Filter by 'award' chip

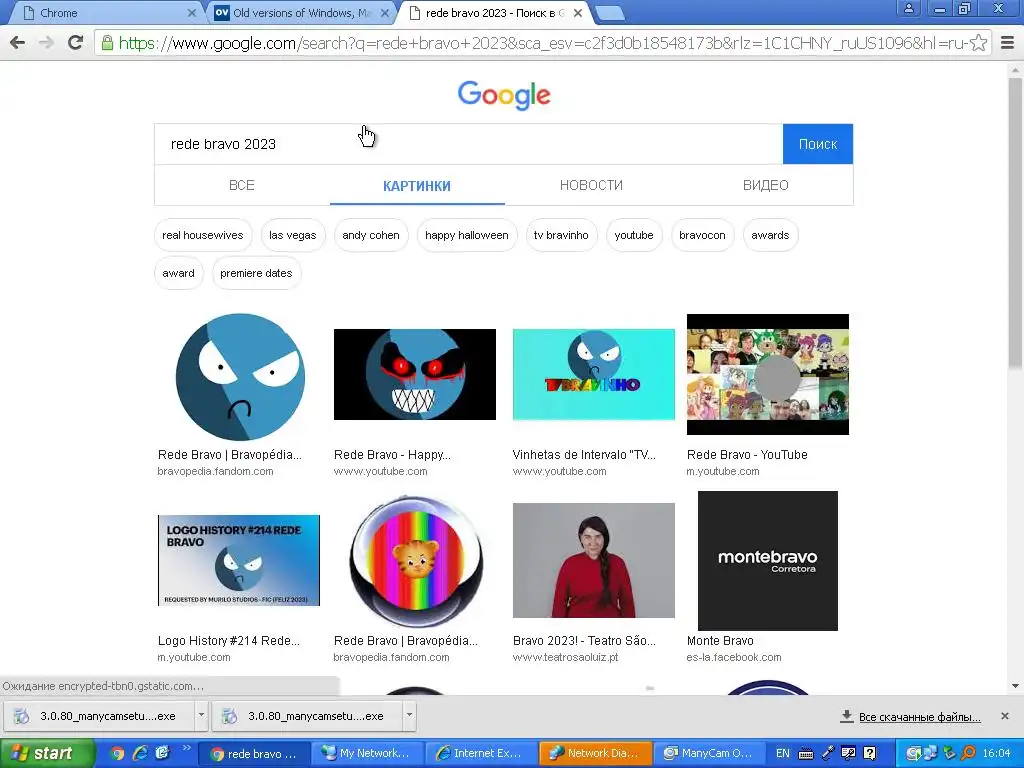coord(178,273)
